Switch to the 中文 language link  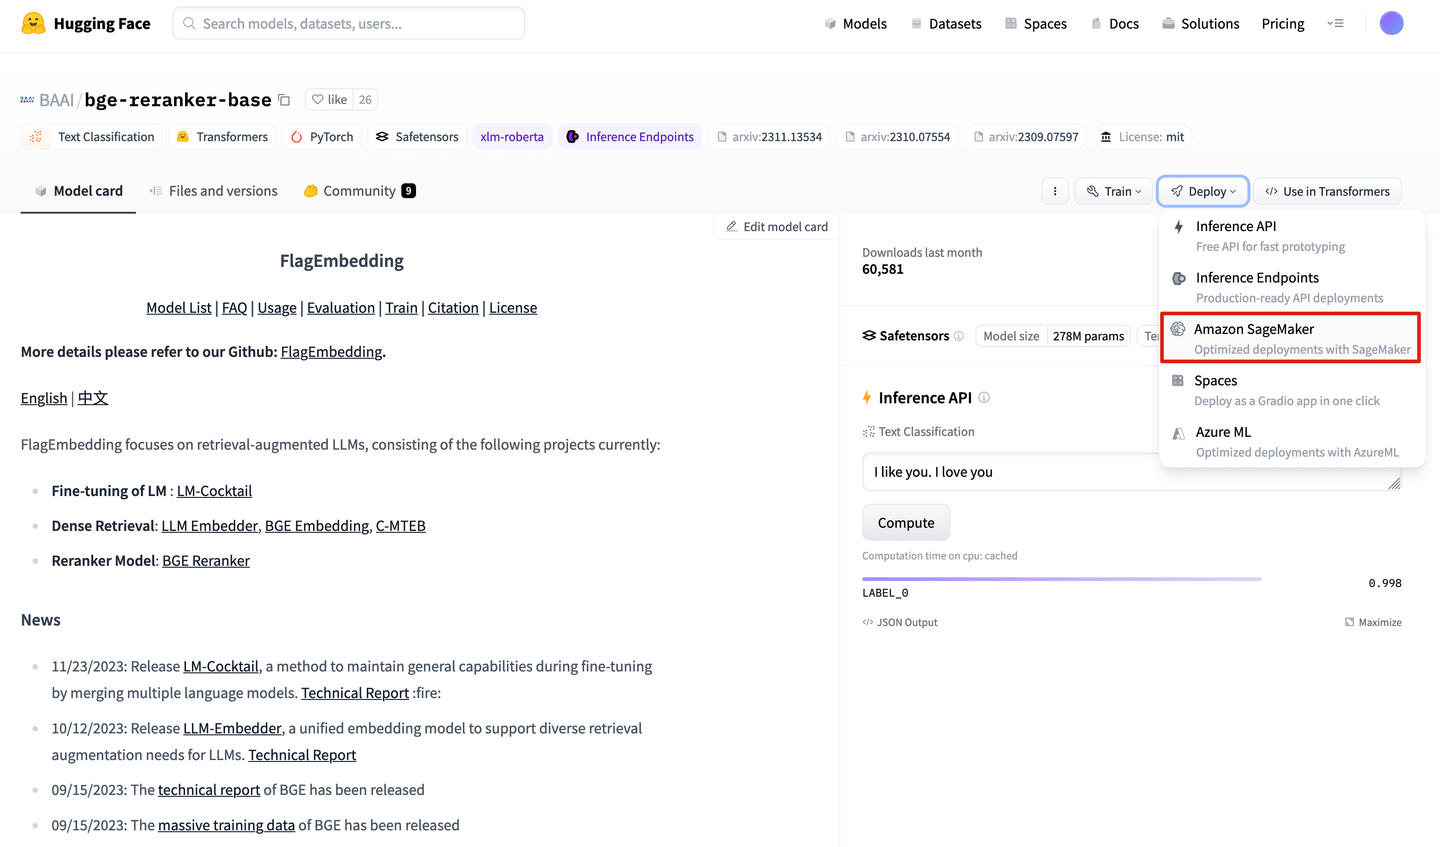tap(93, 398)
